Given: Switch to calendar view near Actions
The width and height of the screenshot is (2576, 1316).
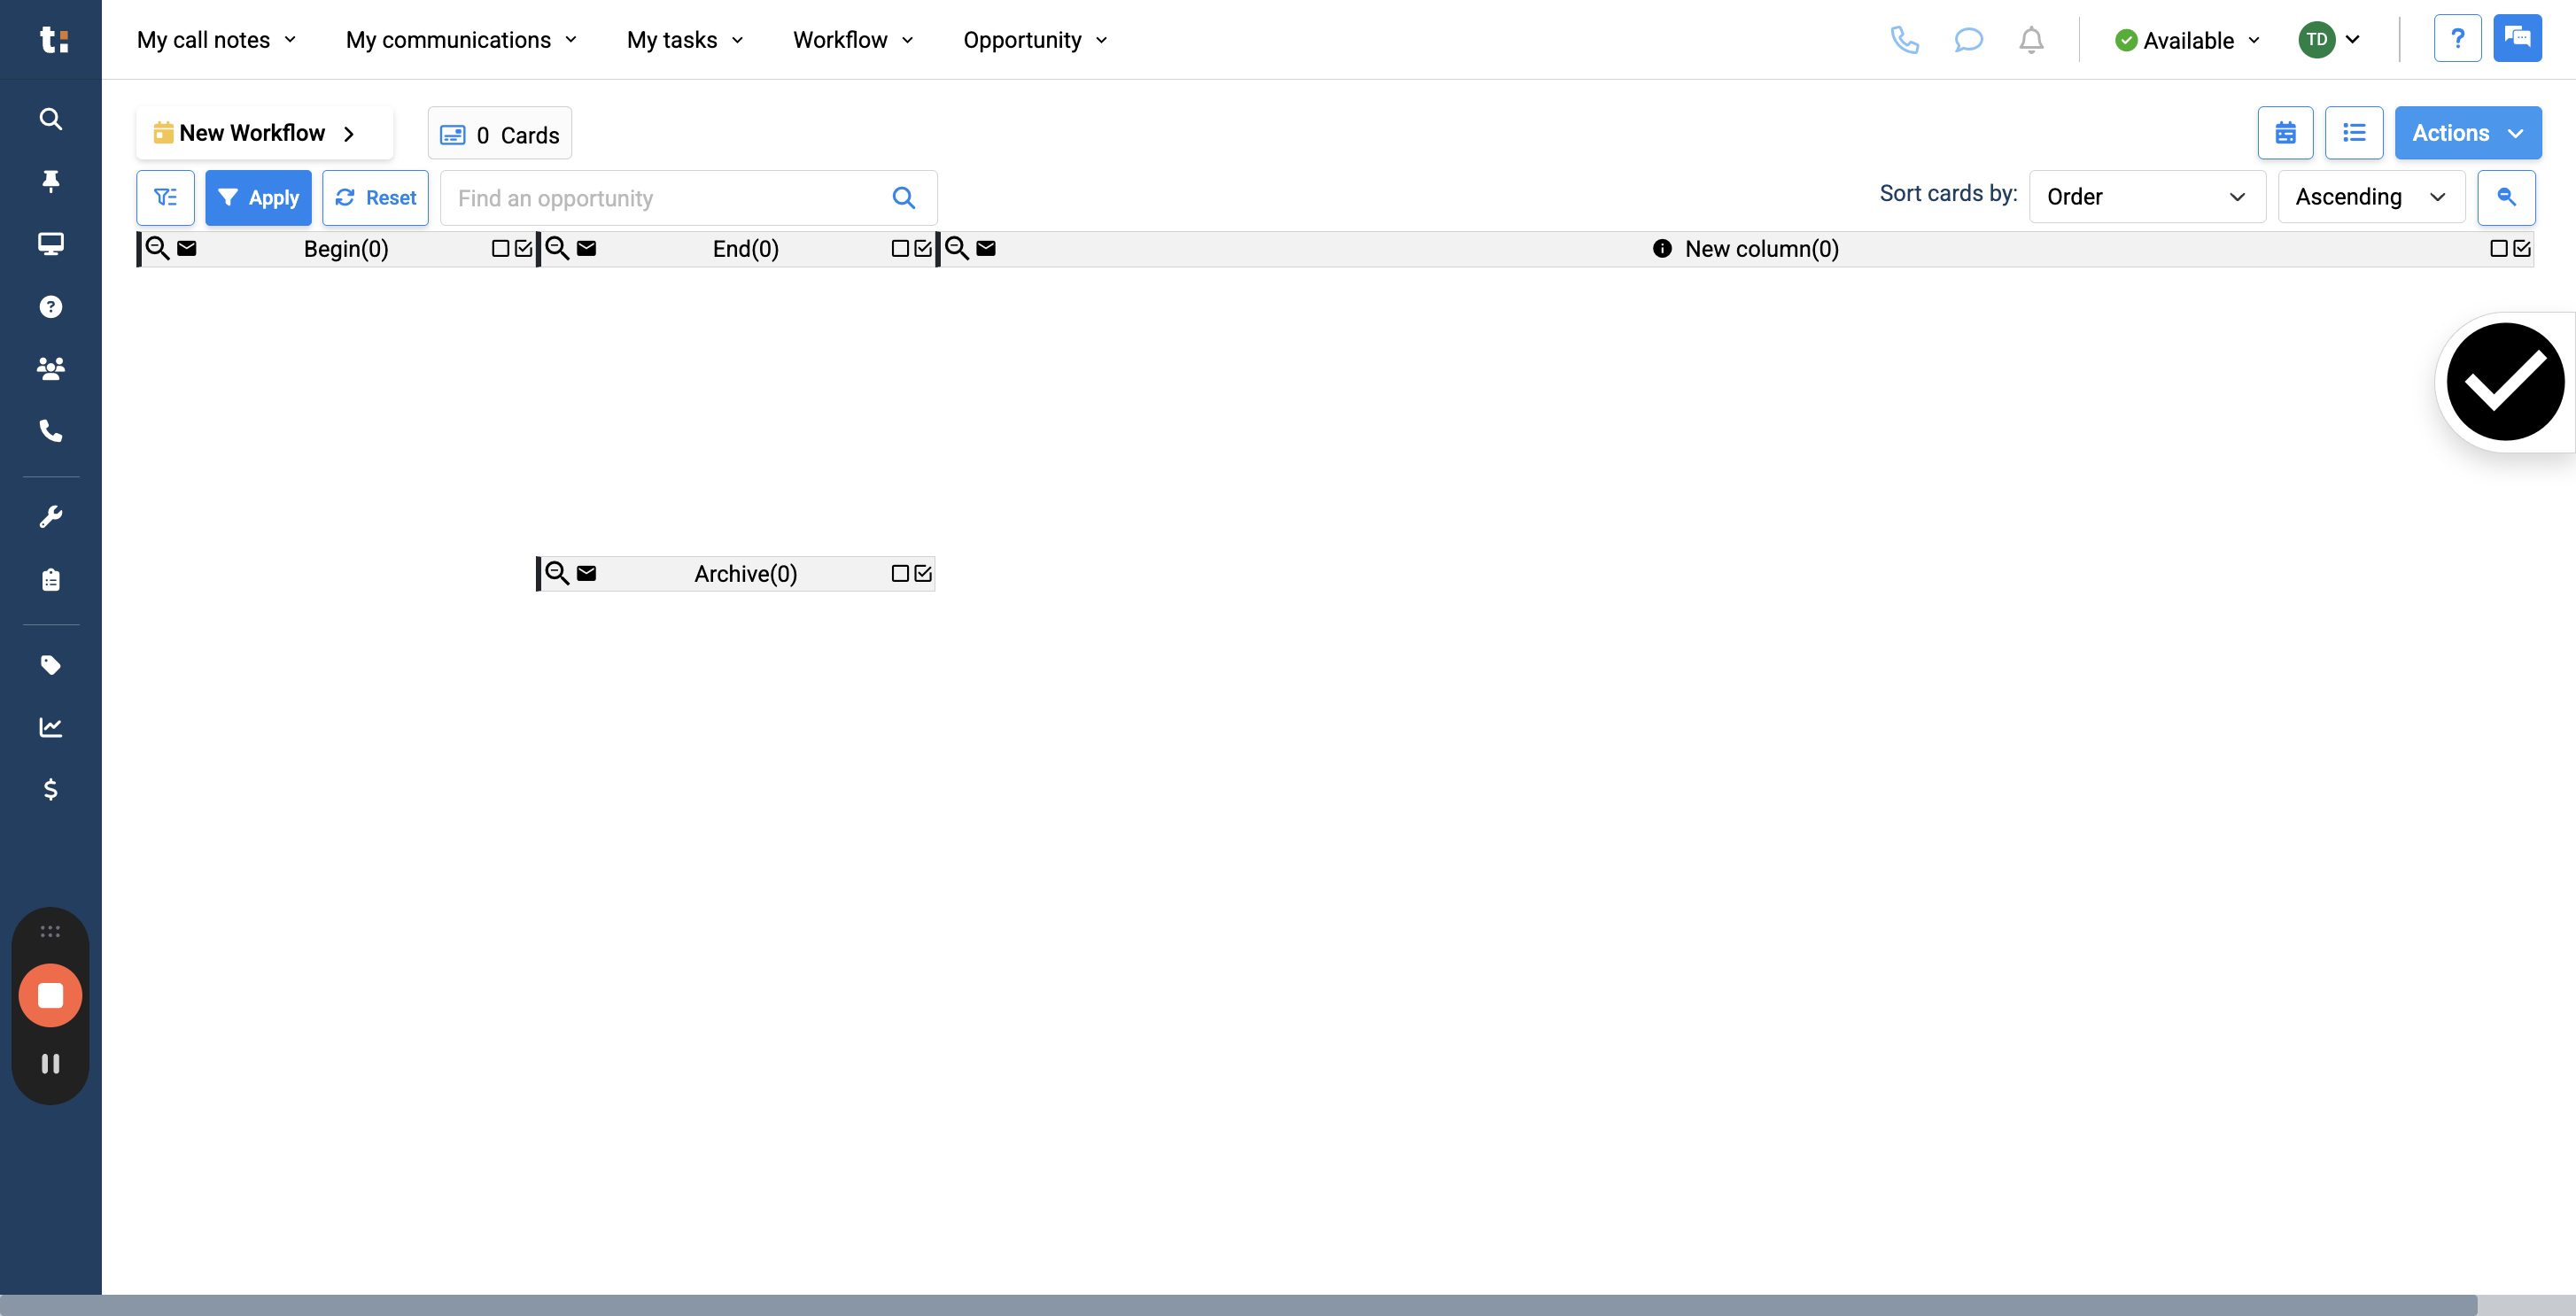Looking at the screenshot, I should pos(2286,132).
